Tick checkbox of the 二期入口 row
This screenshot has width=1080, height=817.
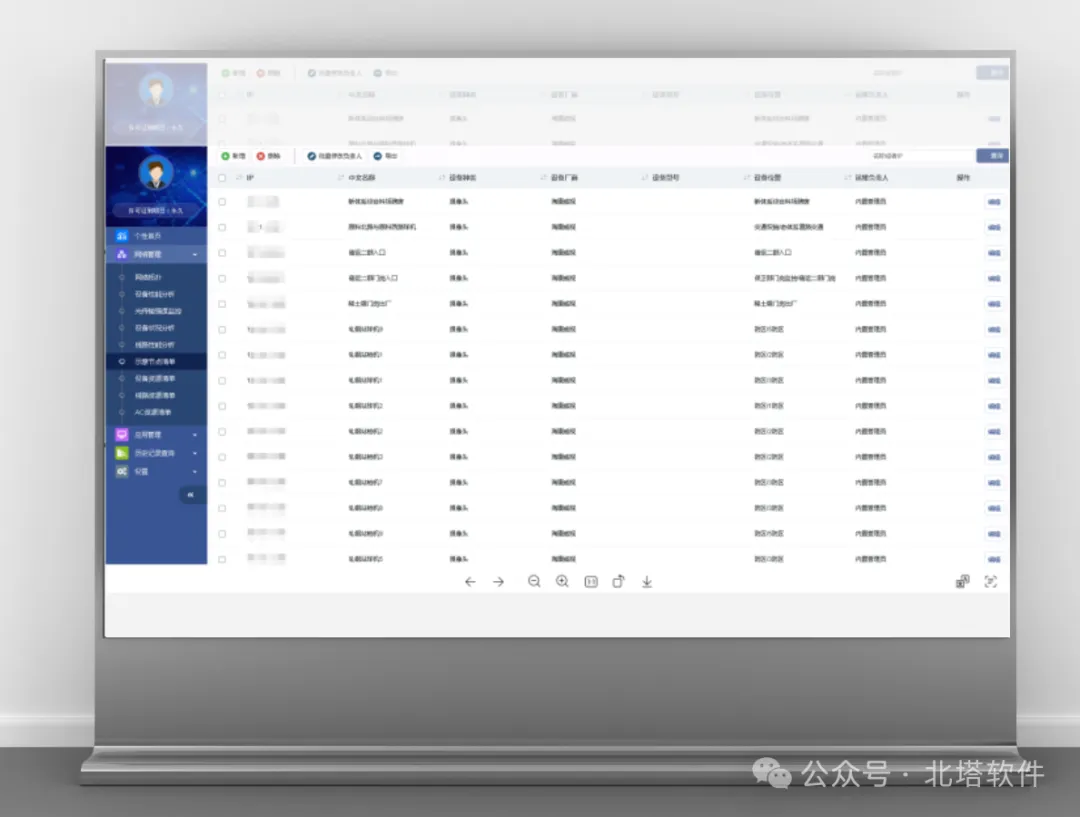point(222,253)
